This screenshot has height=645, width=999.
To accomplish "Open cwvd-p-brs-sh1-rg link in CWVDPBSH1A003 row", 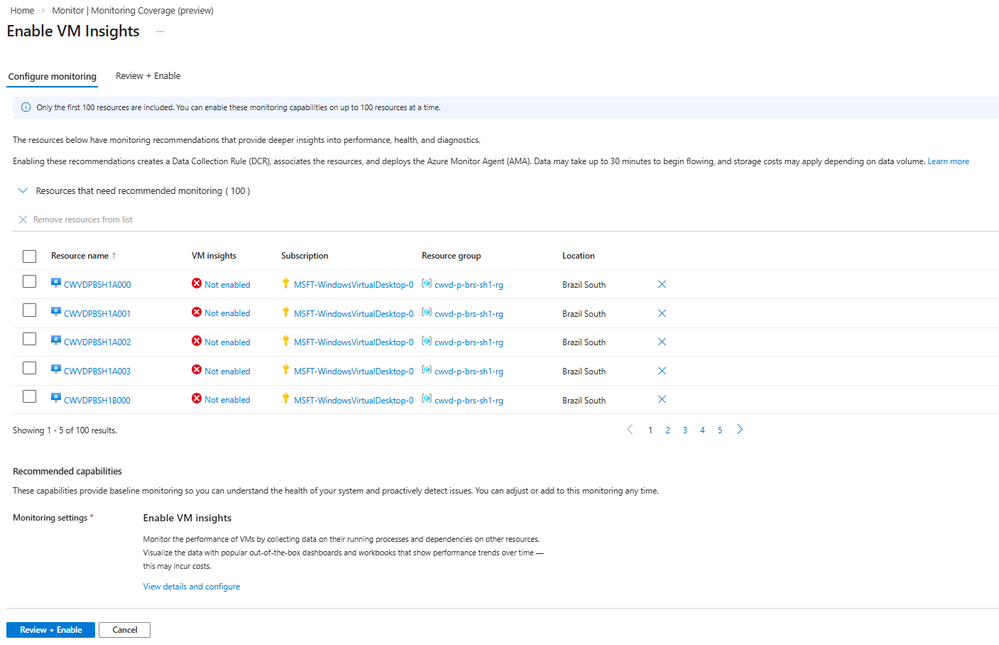I will pyautogui.click(x=469, y=371).
